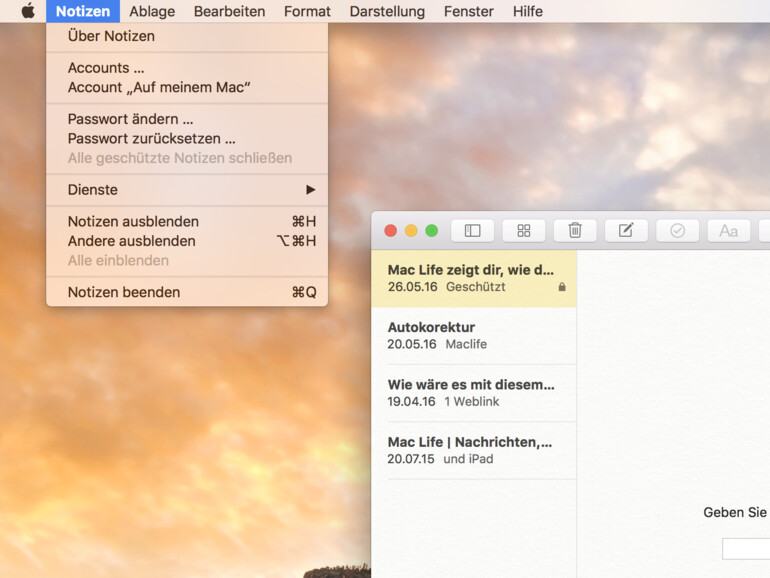This screenshot has width=770, height=578.
Task: Choose Notizen beenden to quit
Action: coord(187,292)
